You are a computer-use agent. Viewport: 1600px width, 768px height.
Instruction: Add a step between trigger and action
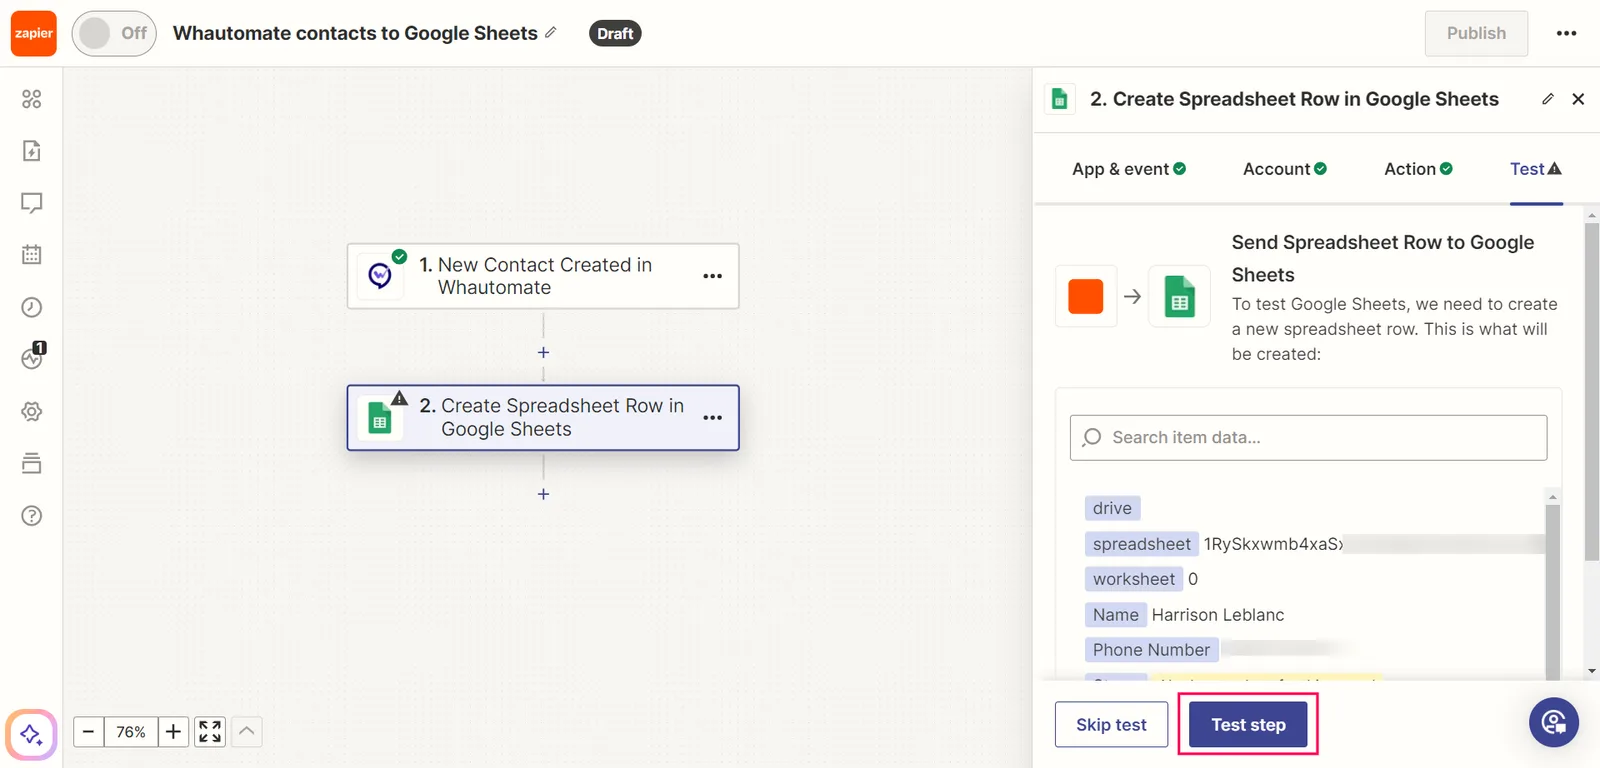click(x=543, y=352)
